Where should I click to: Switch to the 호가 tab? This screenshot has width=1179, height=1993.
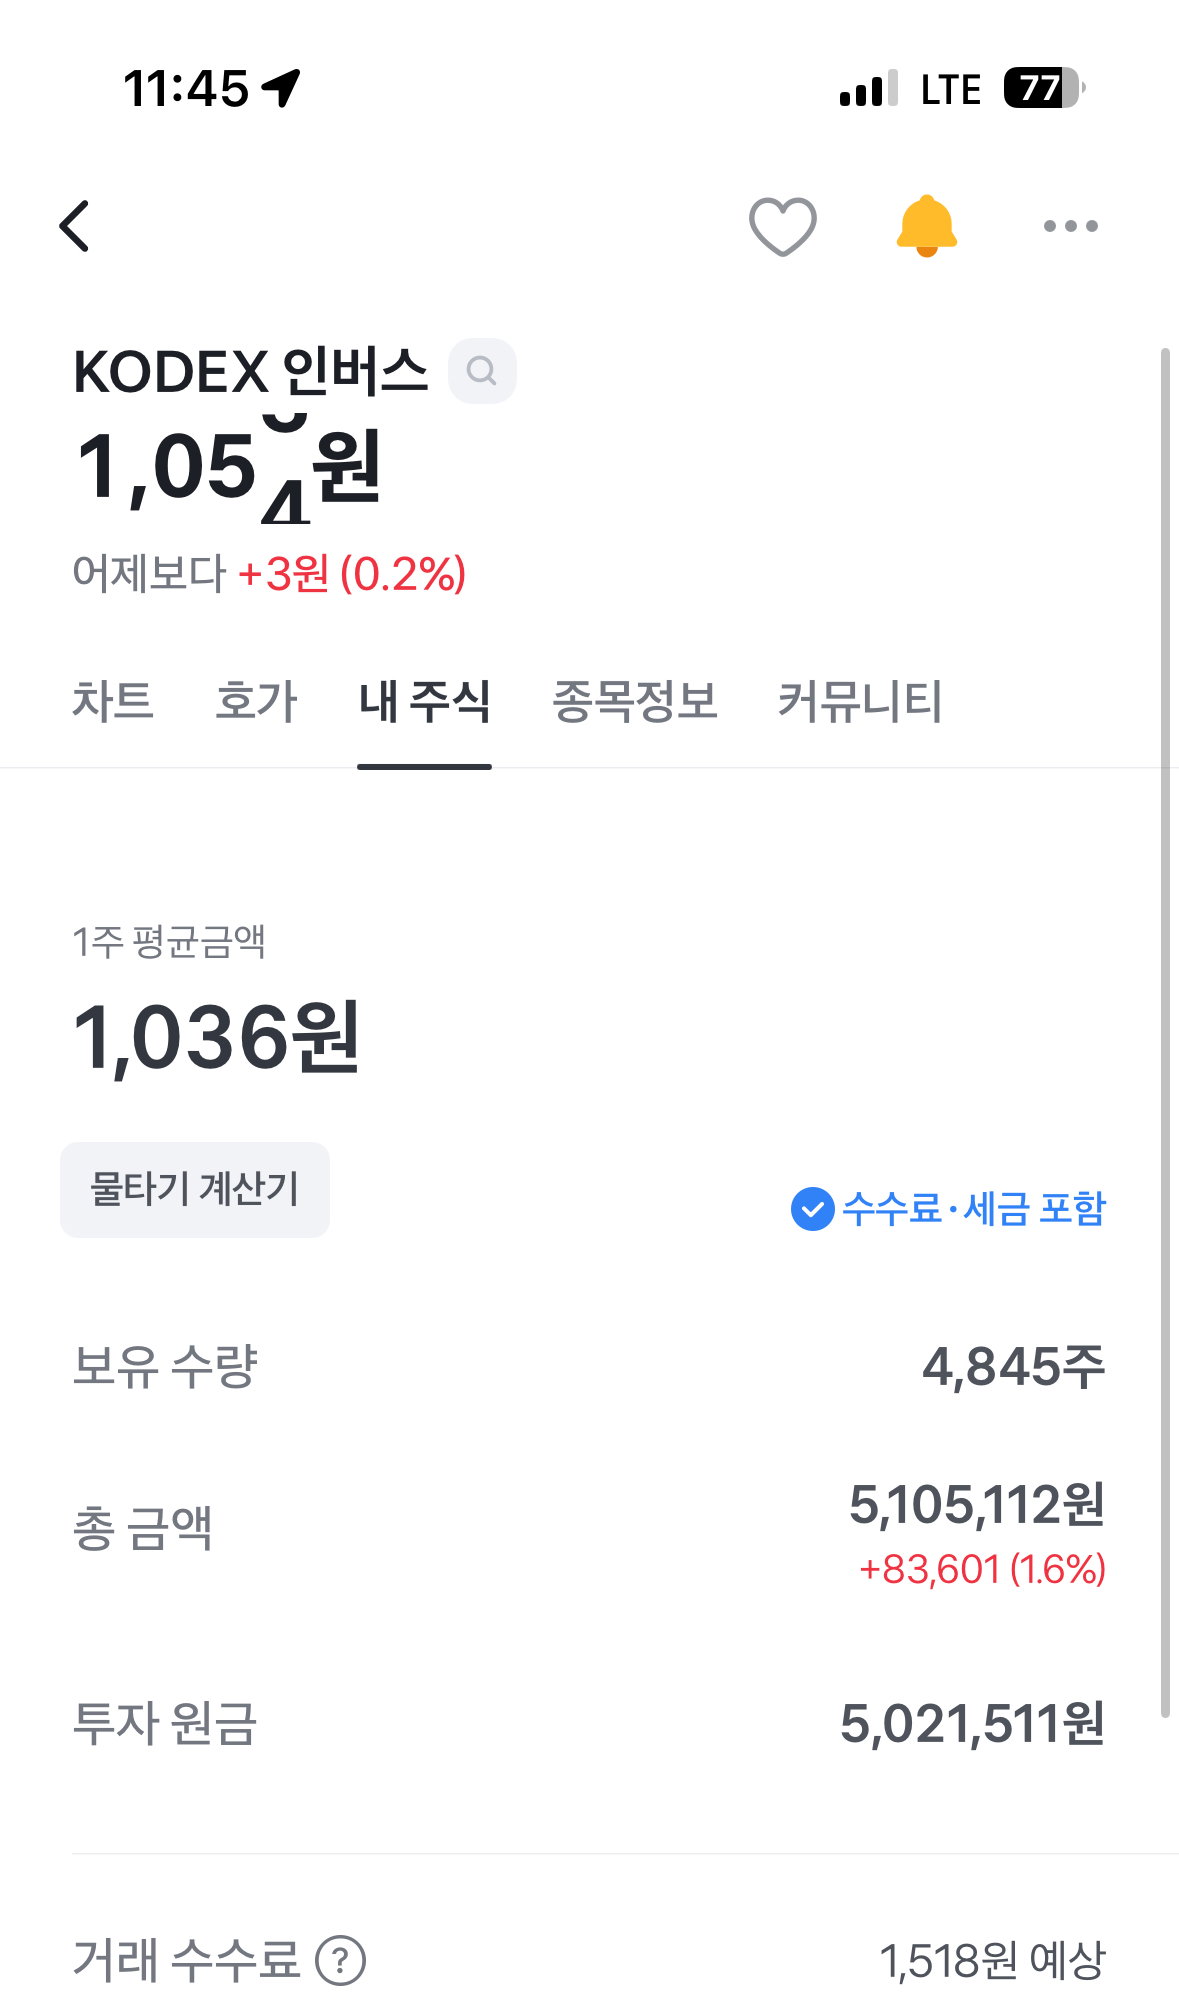[257, 701]
